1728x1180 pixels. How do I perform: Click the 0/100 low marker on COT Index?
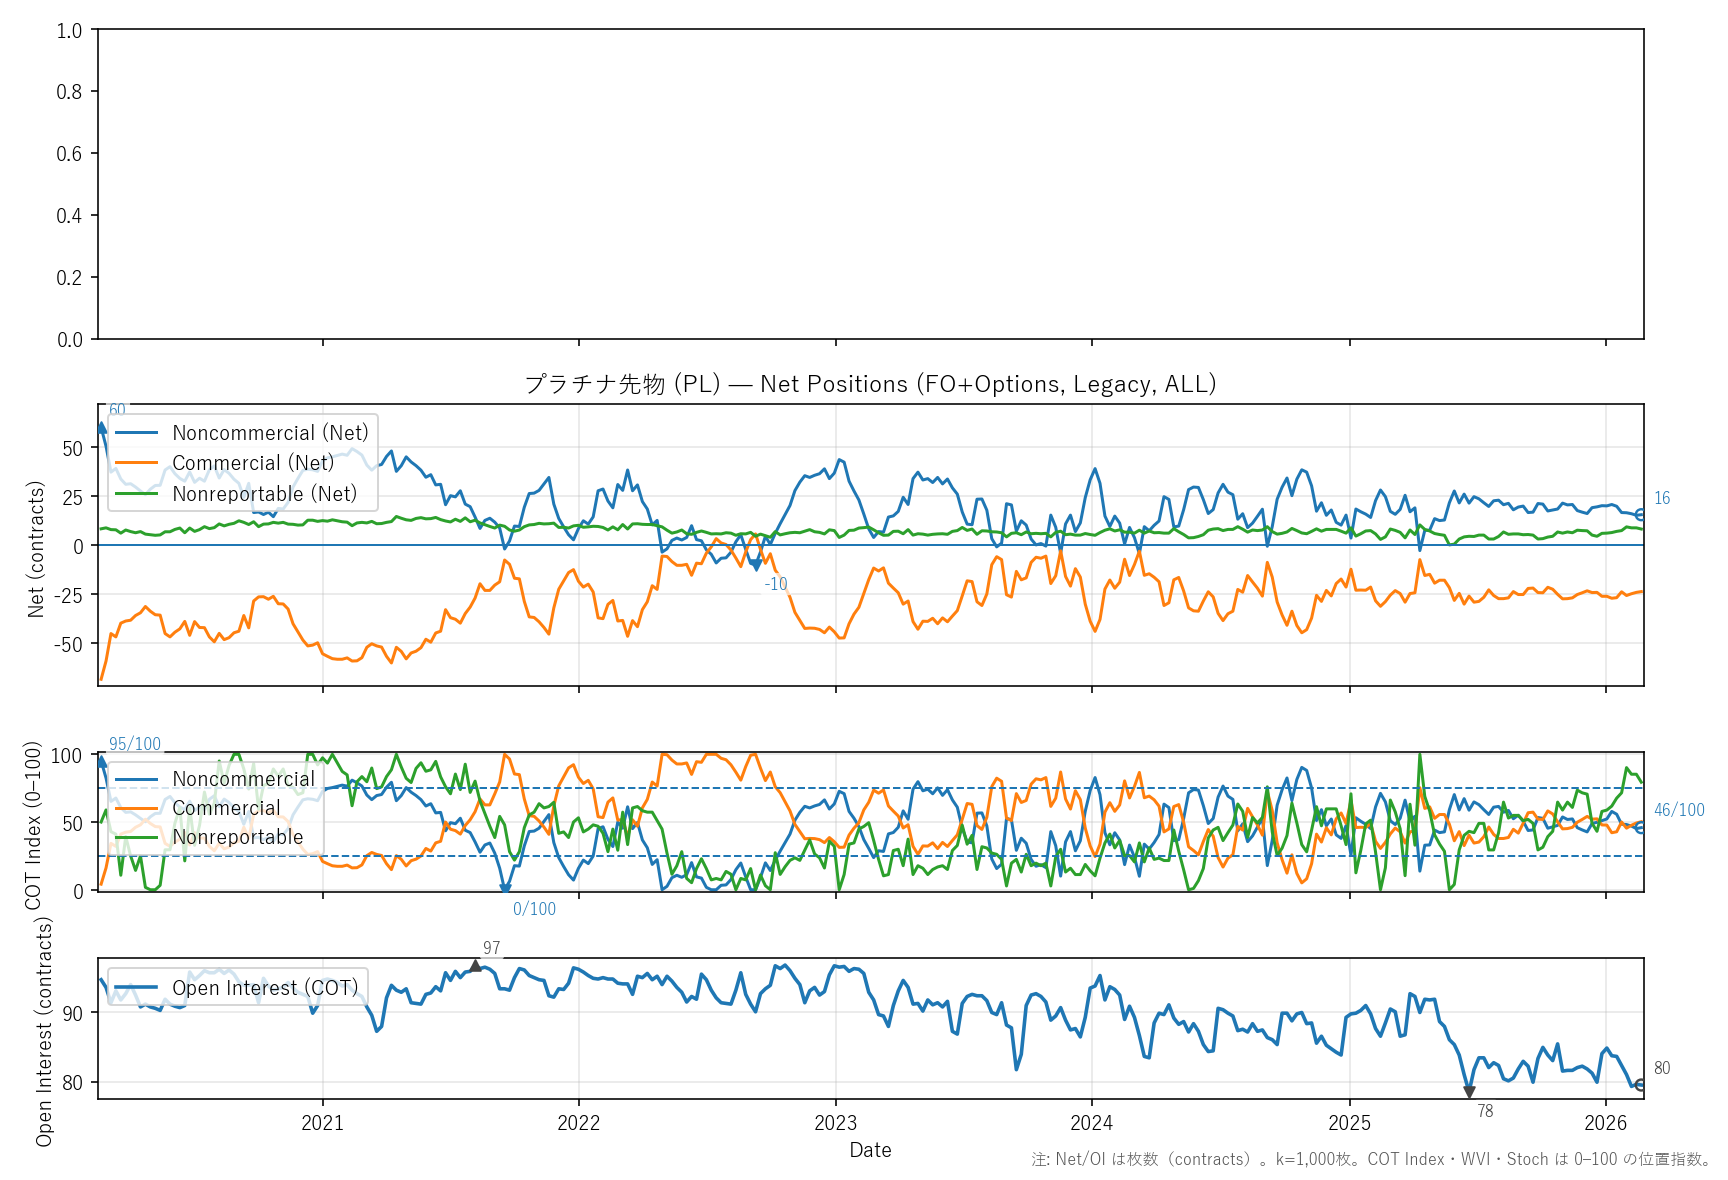(505, 888)
